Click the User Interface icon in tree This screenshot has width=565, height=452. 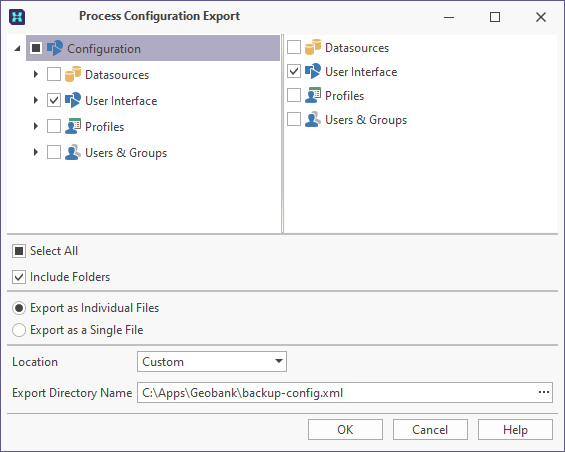click(73, 100)
